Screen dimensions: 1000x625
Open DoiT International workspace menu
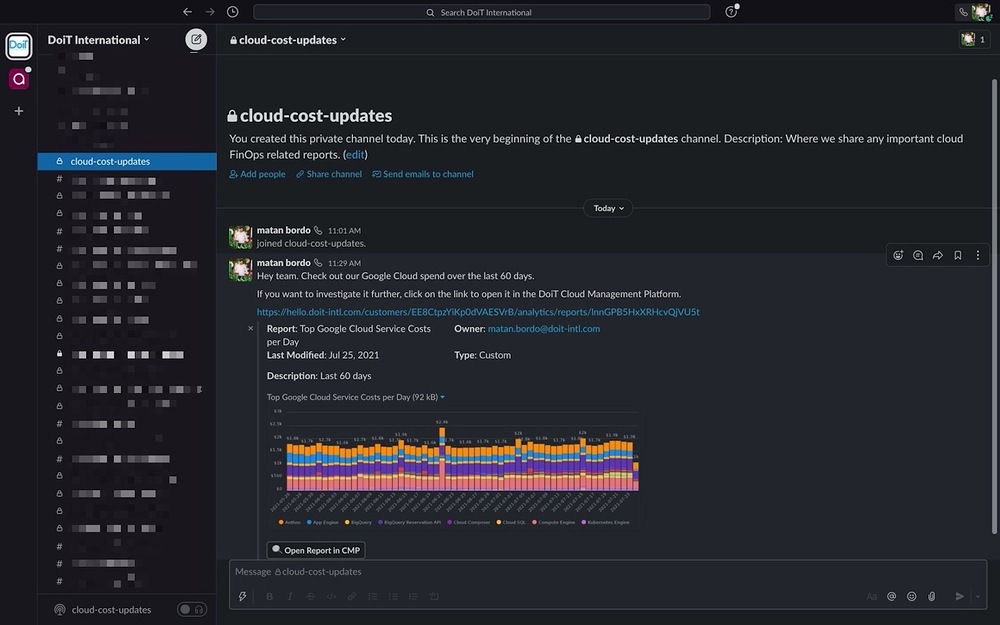point(98,40)
